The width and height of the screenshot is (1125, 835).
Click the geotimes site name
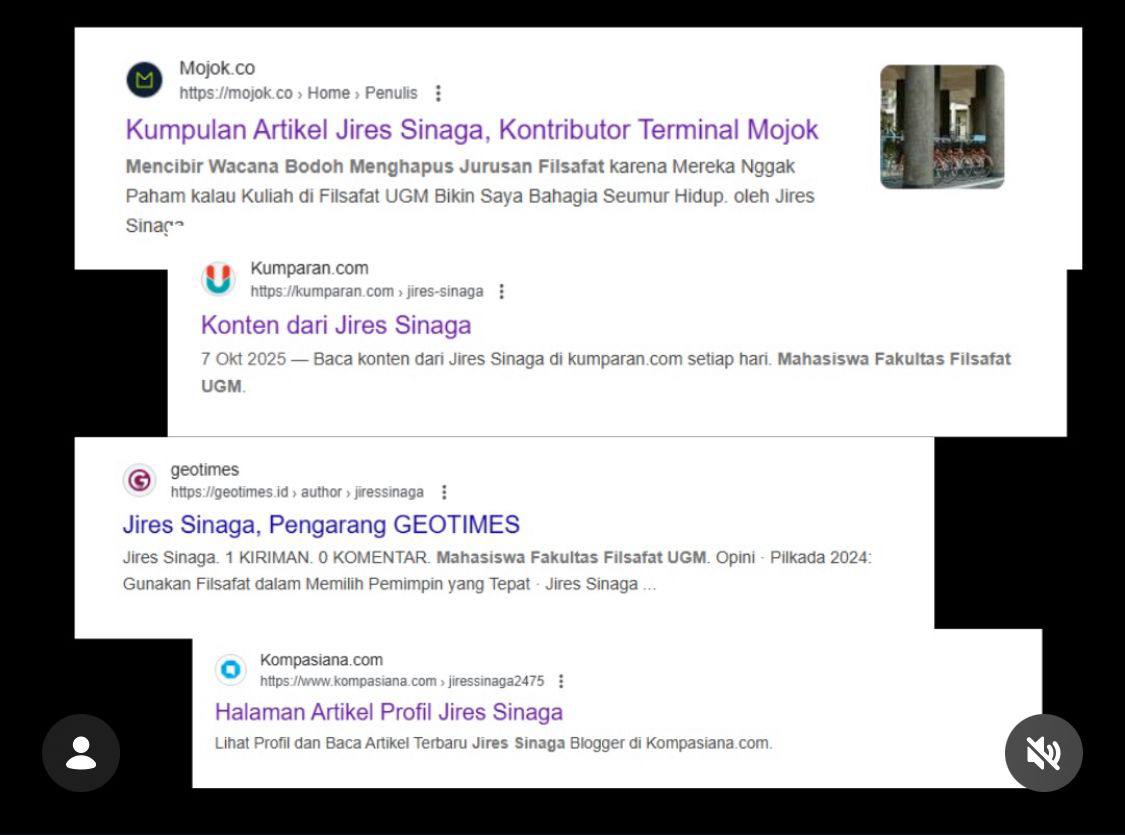(204, 470)
